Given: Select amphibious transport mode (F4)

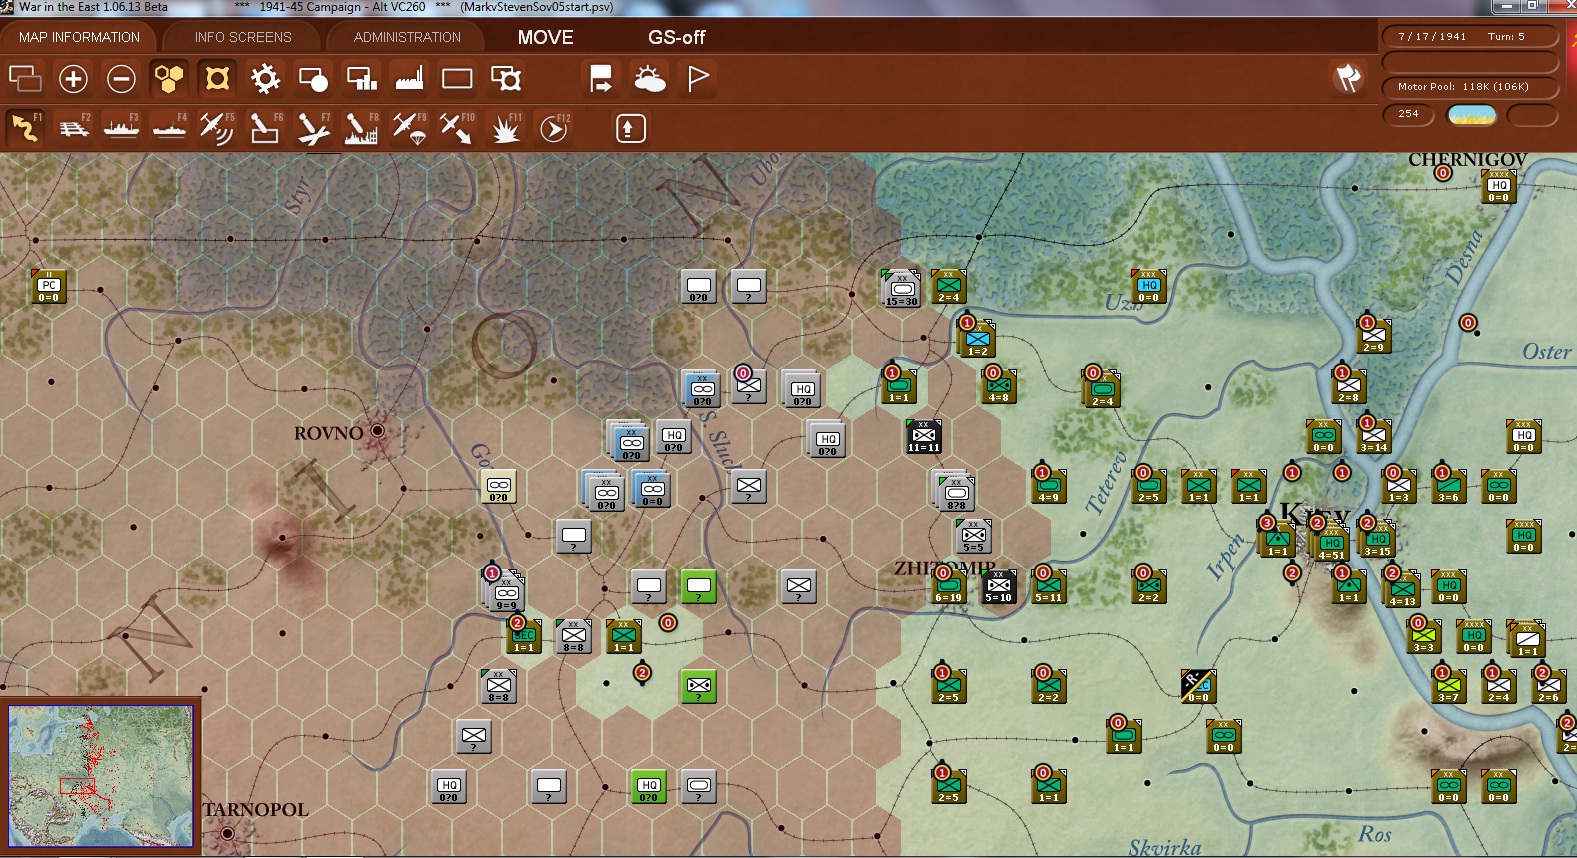Looking at the screenshot, I should coord(169,128).
